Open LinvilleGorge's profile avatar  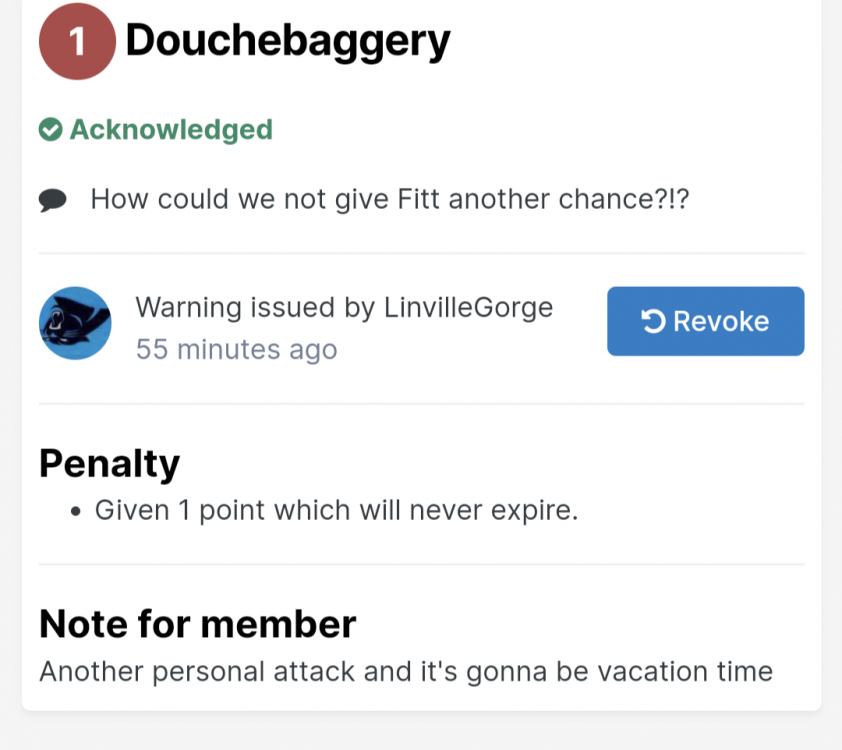click(75, 322)
